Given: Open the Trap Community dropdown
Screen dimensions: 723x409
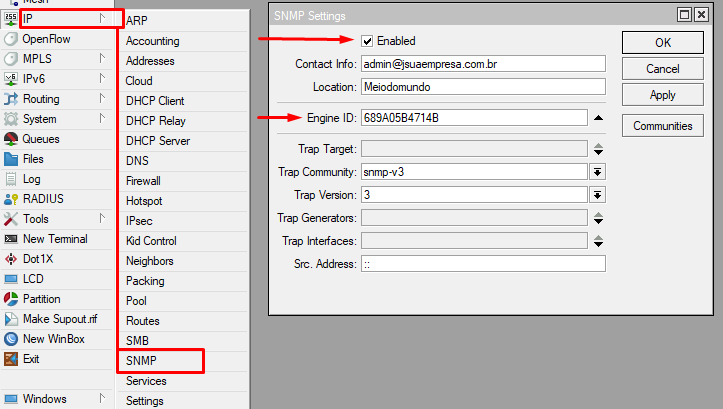Looking at the screenshot, I should coord(597,172).
